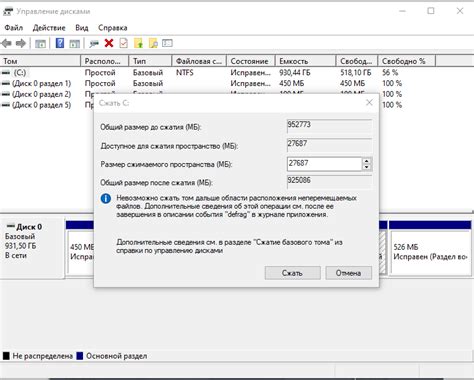The width and height of the screenshot is (474, 380).
Task: Click the Back arrow toolbar icon
Action: click(x=7, y=43)
